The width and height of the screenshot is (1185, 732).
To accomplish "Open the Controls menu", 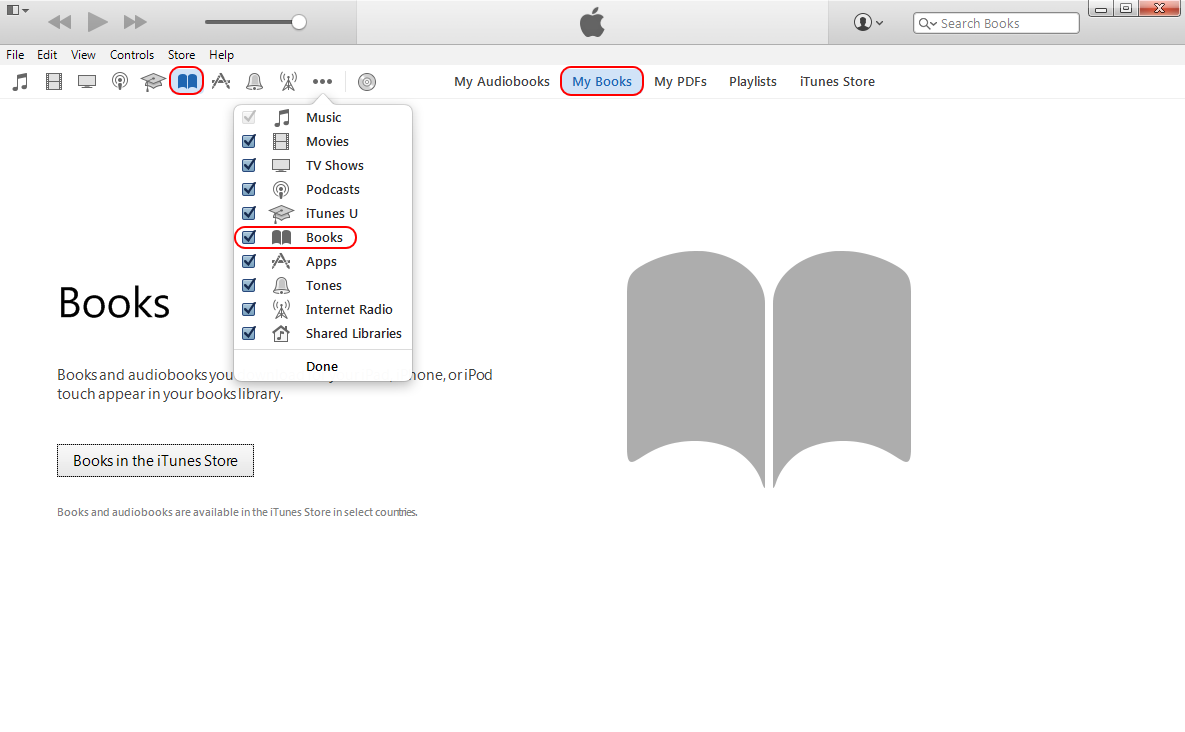I will [x=131, y=54].
